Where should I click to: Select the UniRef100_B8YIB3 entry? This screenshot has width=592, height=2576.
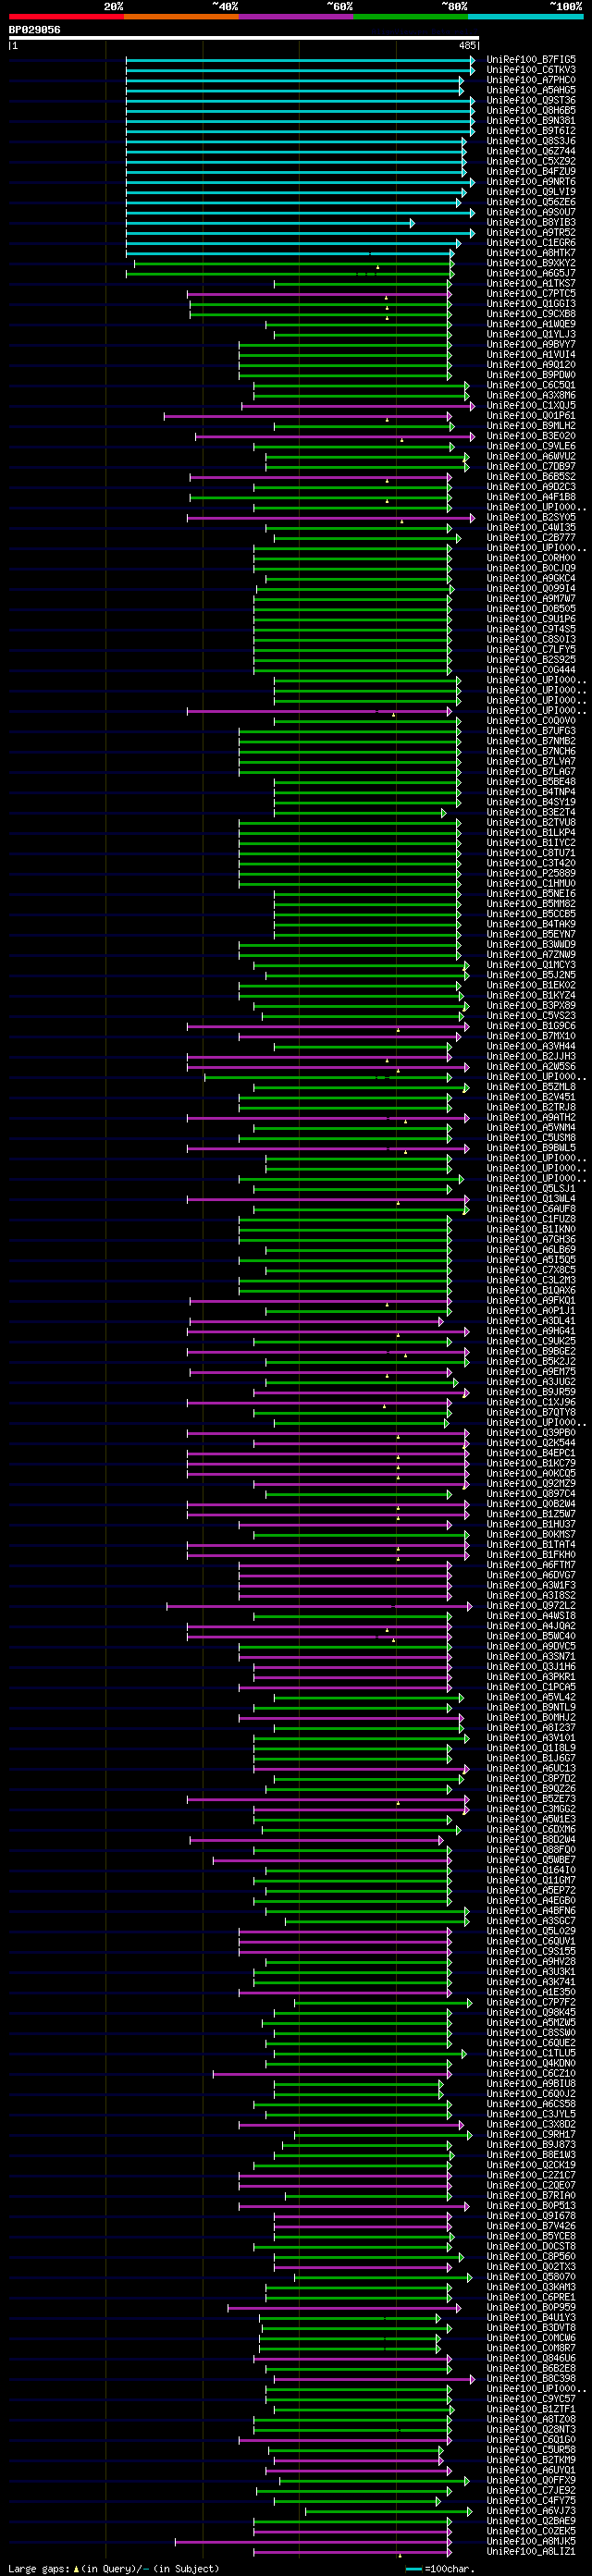(x=531, y=223)
